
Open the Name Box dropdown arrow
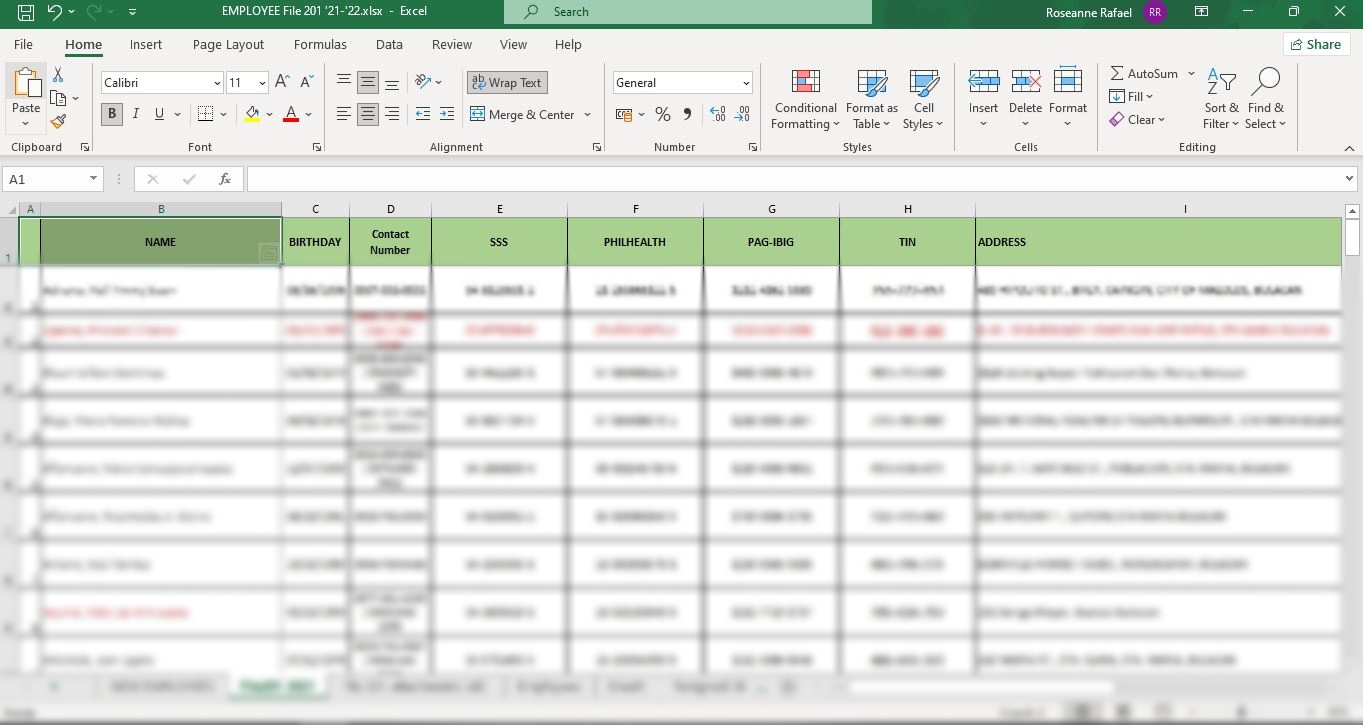(94, 179)
